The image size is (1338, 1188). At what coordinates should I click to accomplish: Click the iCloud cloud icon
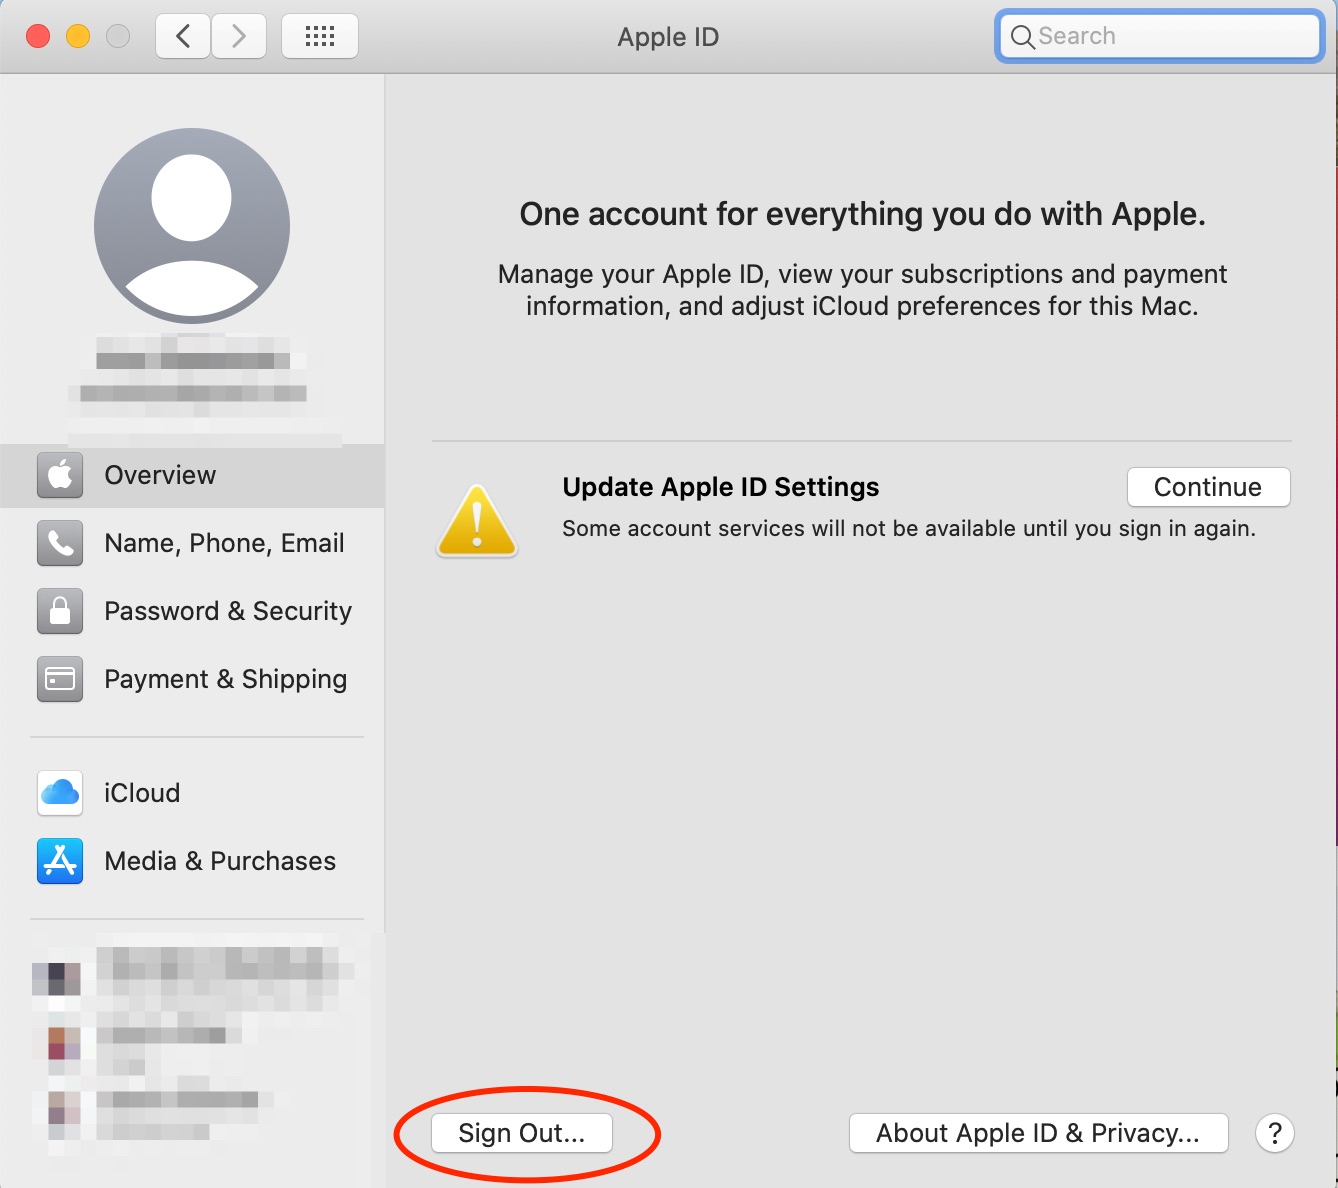tap(60, 793)
